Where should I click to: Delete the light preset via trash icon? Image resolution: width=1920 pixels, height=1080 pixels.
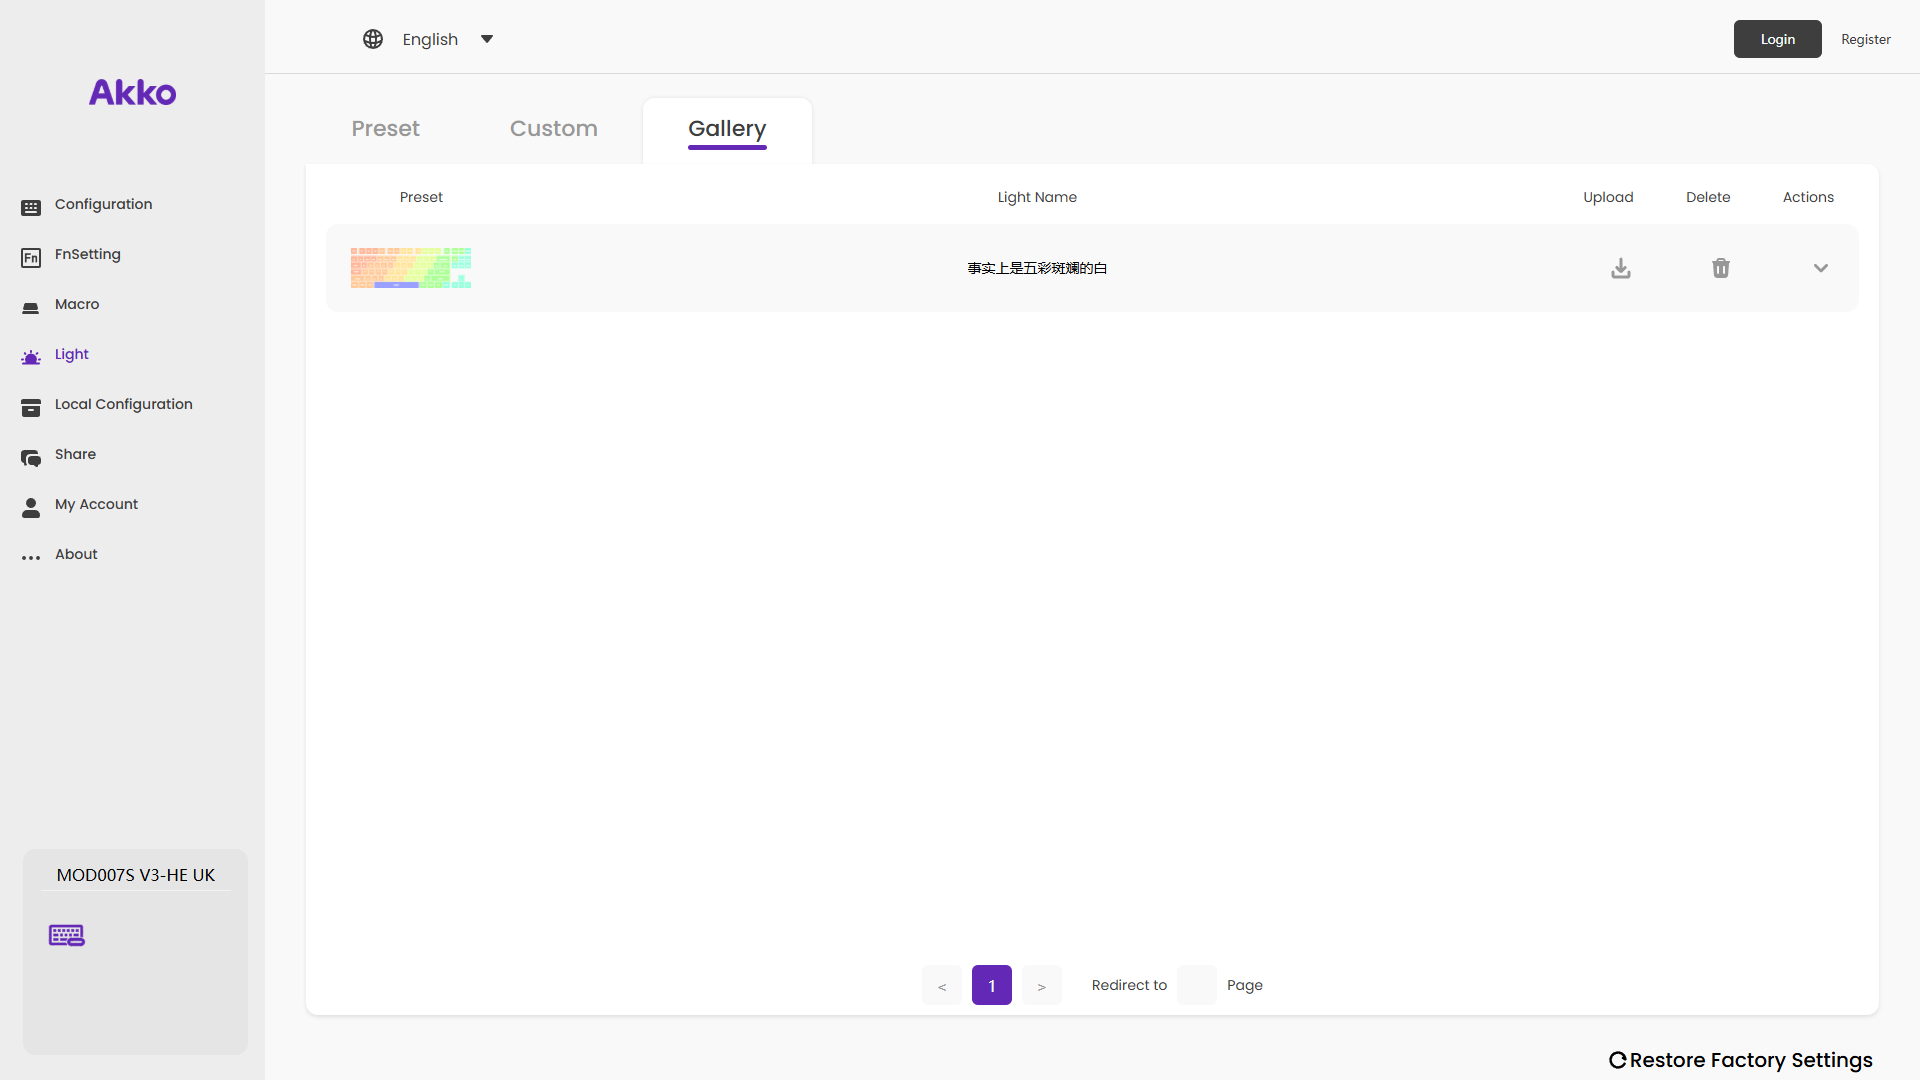pyautogui.click(x=1720, y=268)
